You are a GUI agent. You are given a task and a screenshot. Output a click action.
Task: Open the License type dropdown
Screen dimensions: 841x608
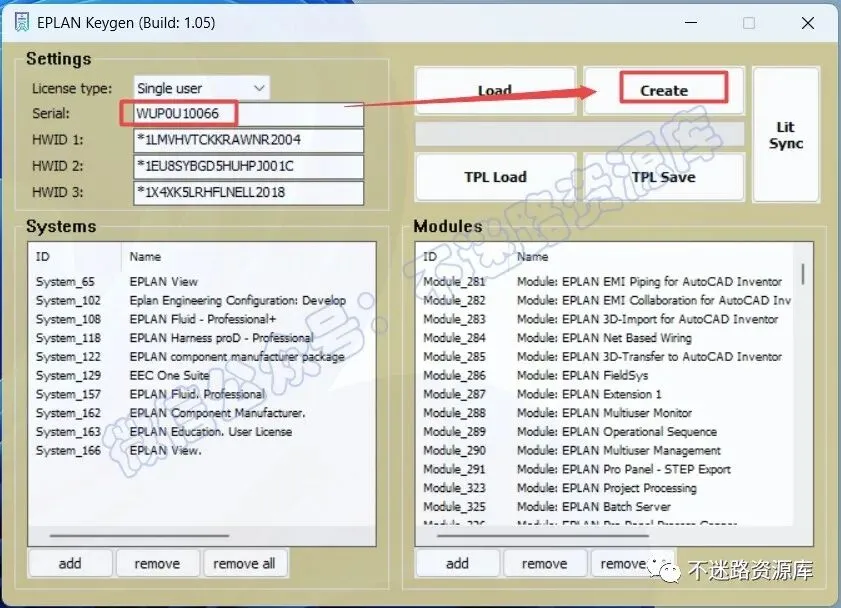pos(201,88)
